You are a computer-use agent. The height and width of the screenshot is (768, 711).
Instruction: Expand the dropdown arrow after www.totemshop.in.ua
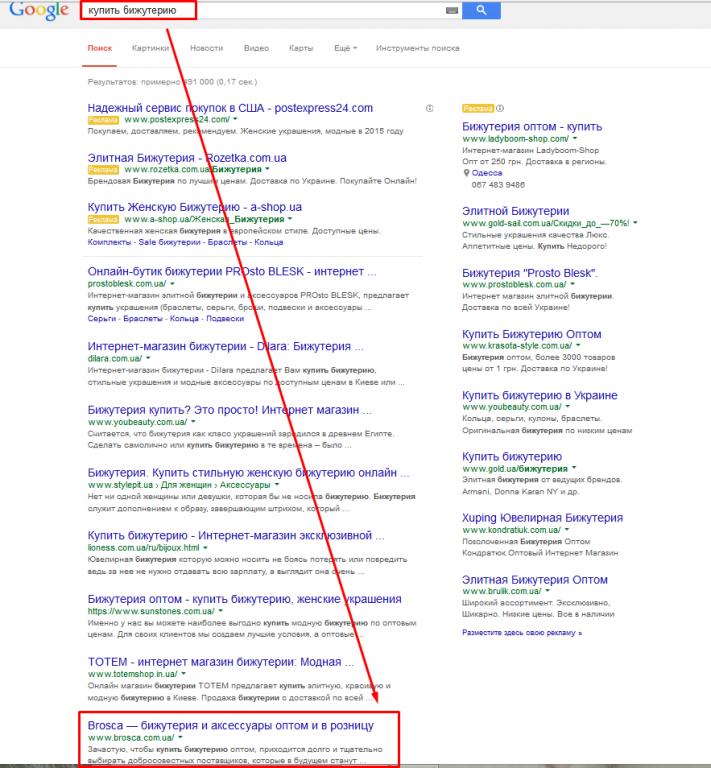click(184, 674)
